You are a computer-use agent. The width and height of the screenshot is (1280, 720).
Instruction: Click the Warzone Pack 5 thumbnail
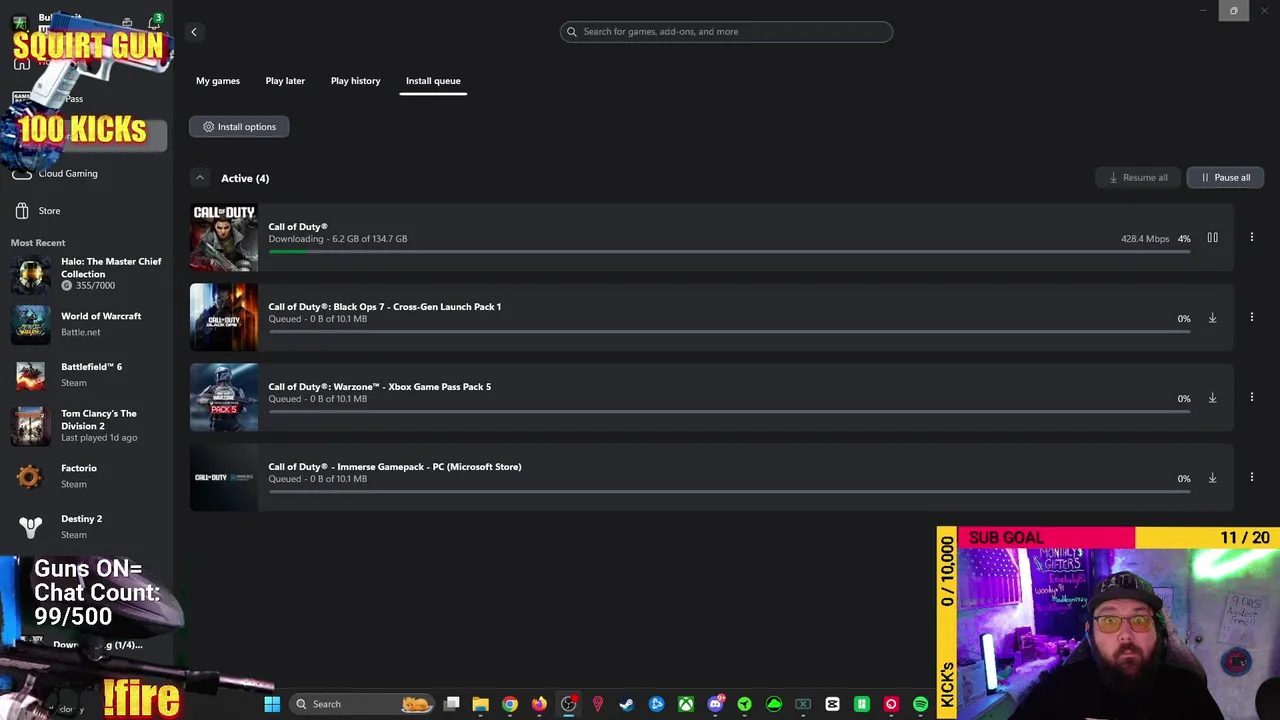point(224,397)
